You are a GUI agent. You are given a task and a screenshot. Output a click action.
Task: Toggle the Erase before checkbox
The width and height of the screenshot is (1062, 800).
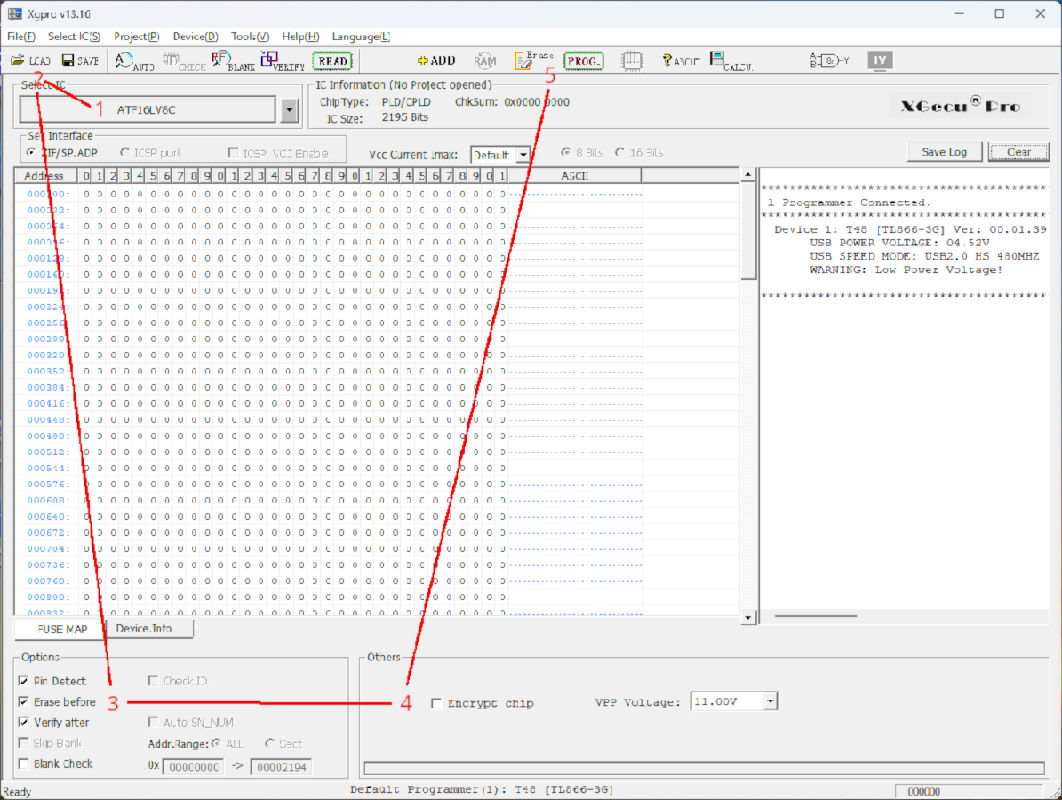24,701
